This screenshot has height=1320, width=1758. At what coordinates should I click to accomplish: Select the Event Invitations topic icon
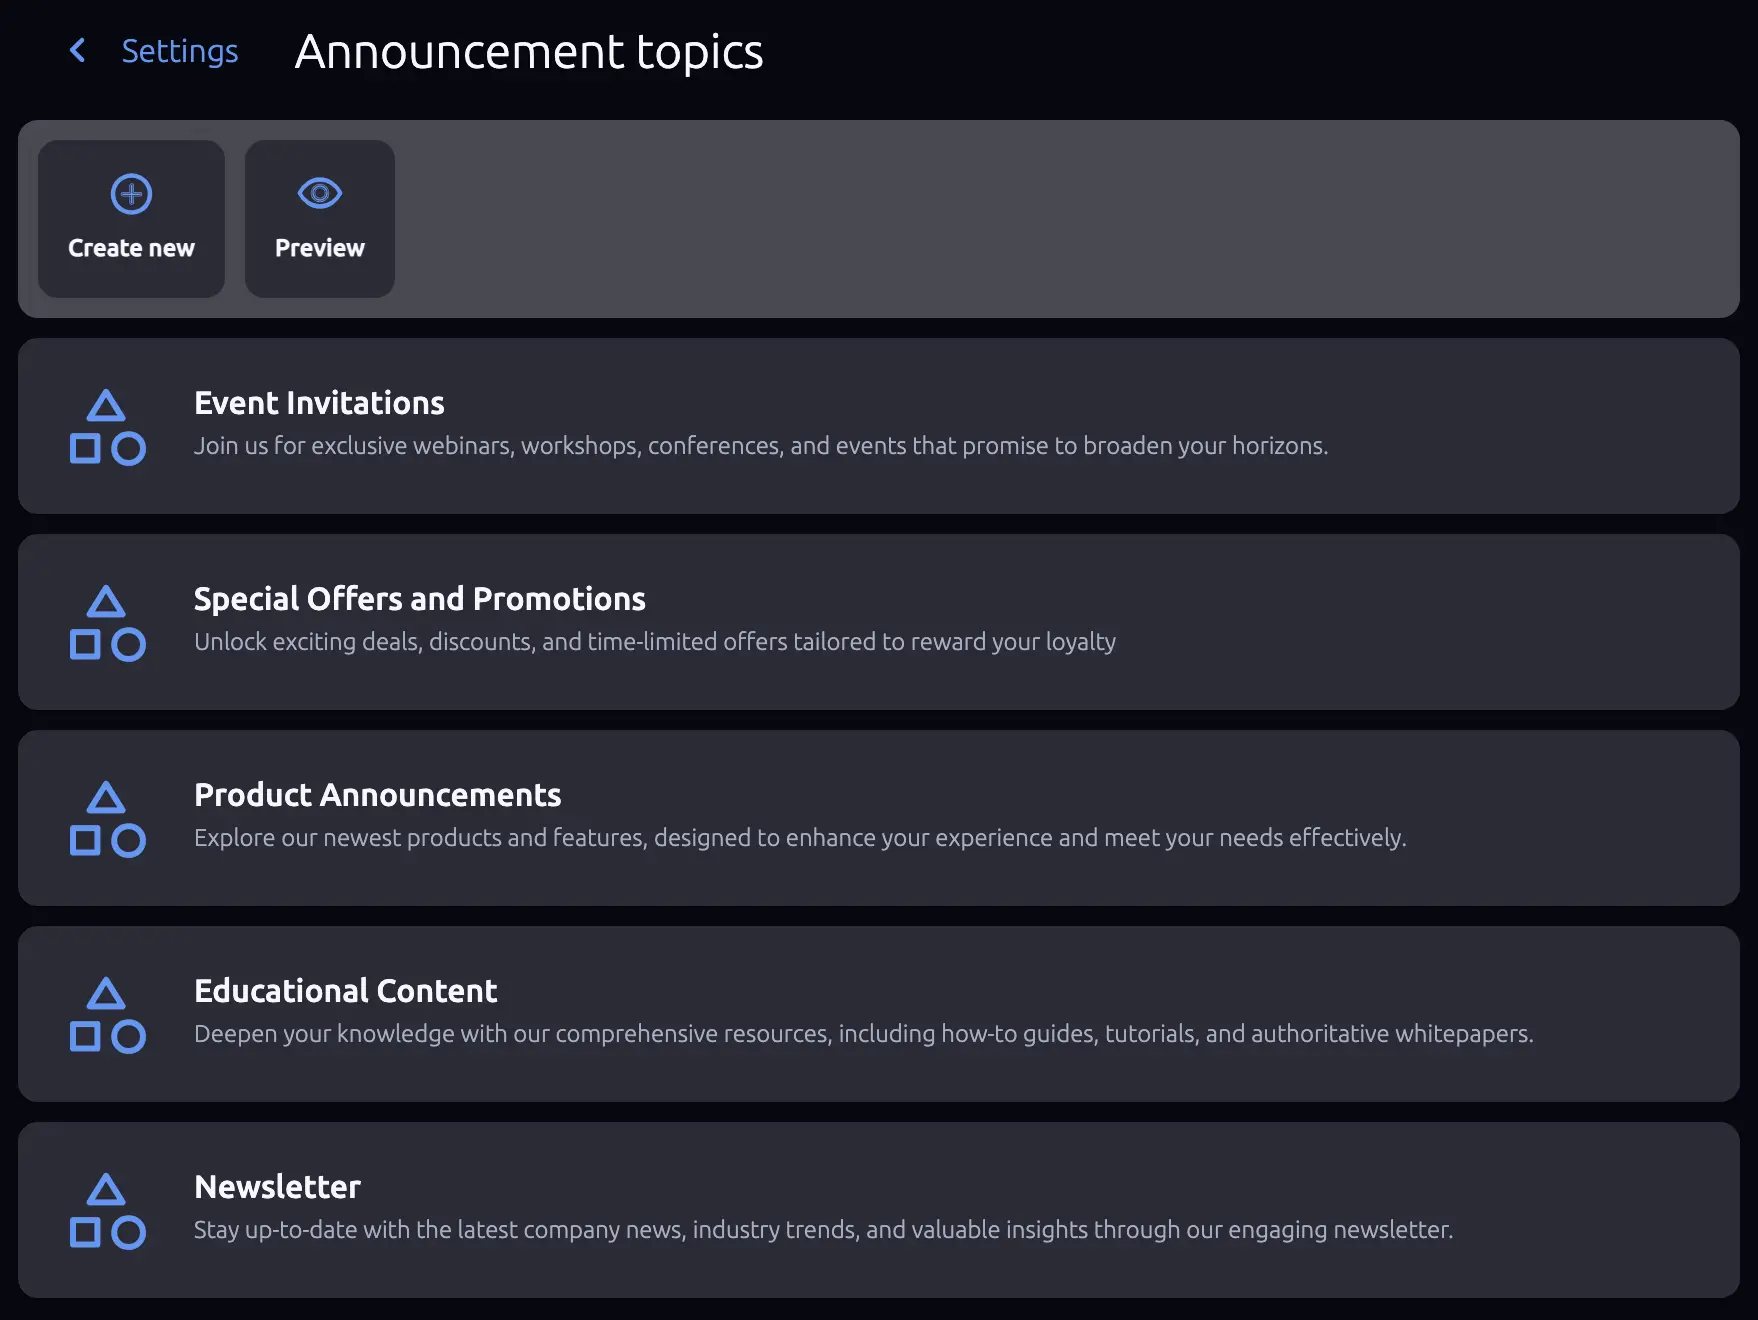[x=108, y=426]
